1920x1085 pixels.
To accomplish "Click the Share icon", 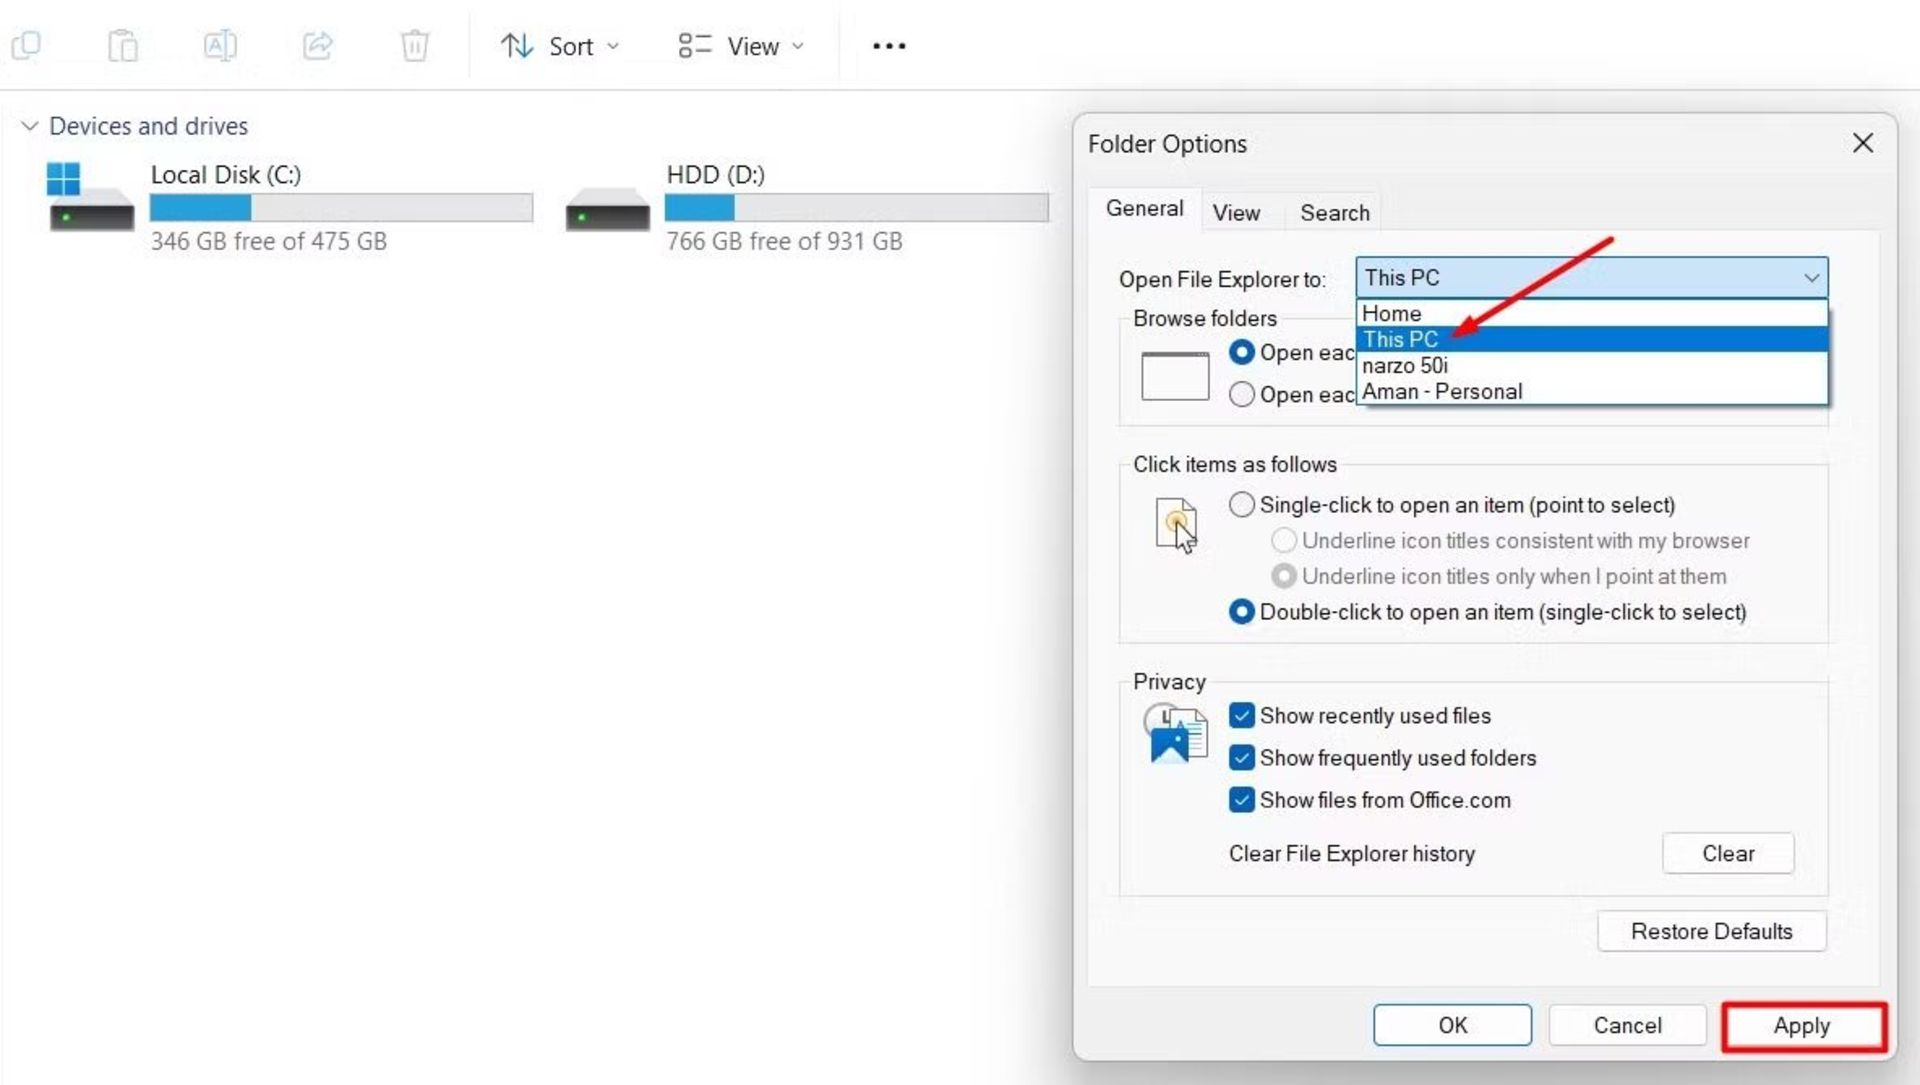I will click(318, 45).
